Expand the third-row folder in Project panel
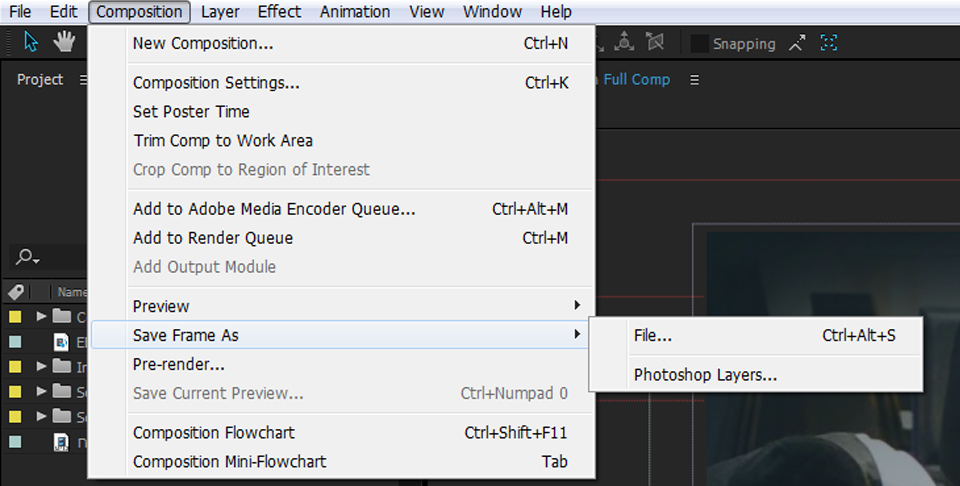The width and height of the screenshot is (960, 486). pos(42,366)
